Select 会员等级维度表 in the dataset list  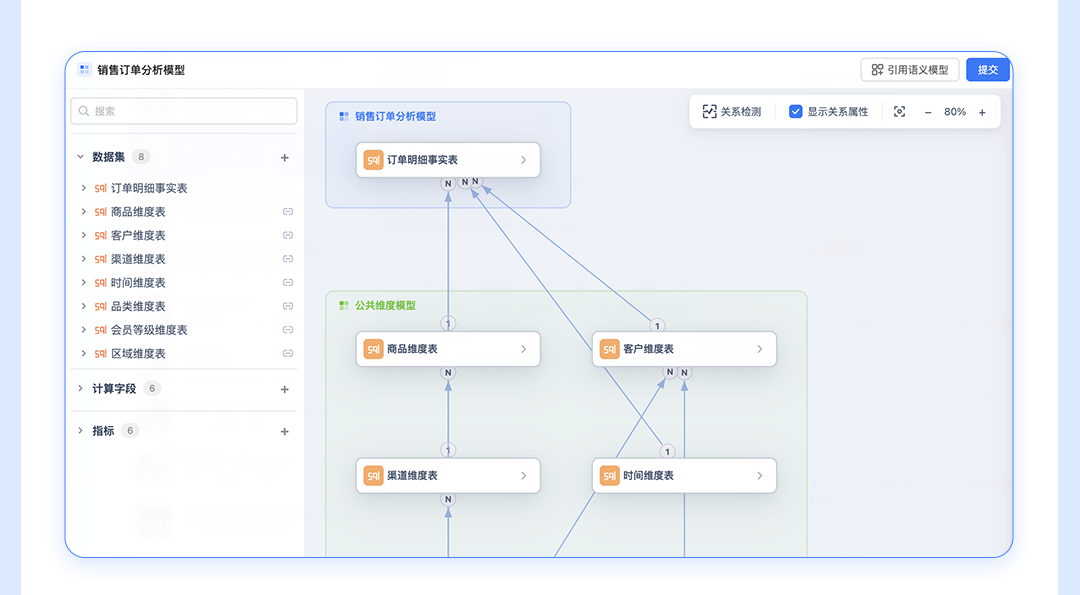149,330
